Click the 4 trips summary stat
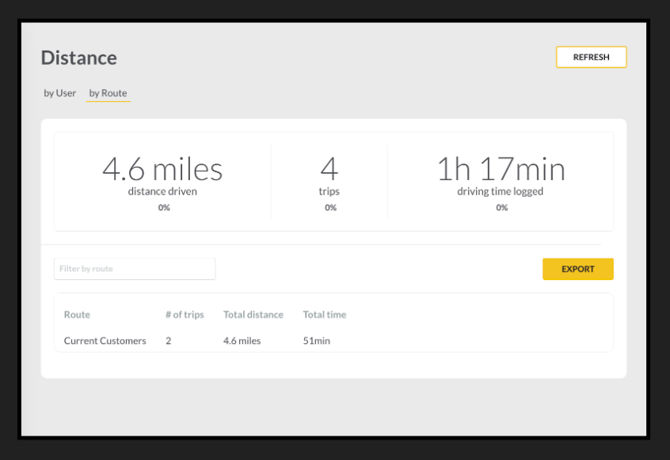 coord(329,169)
